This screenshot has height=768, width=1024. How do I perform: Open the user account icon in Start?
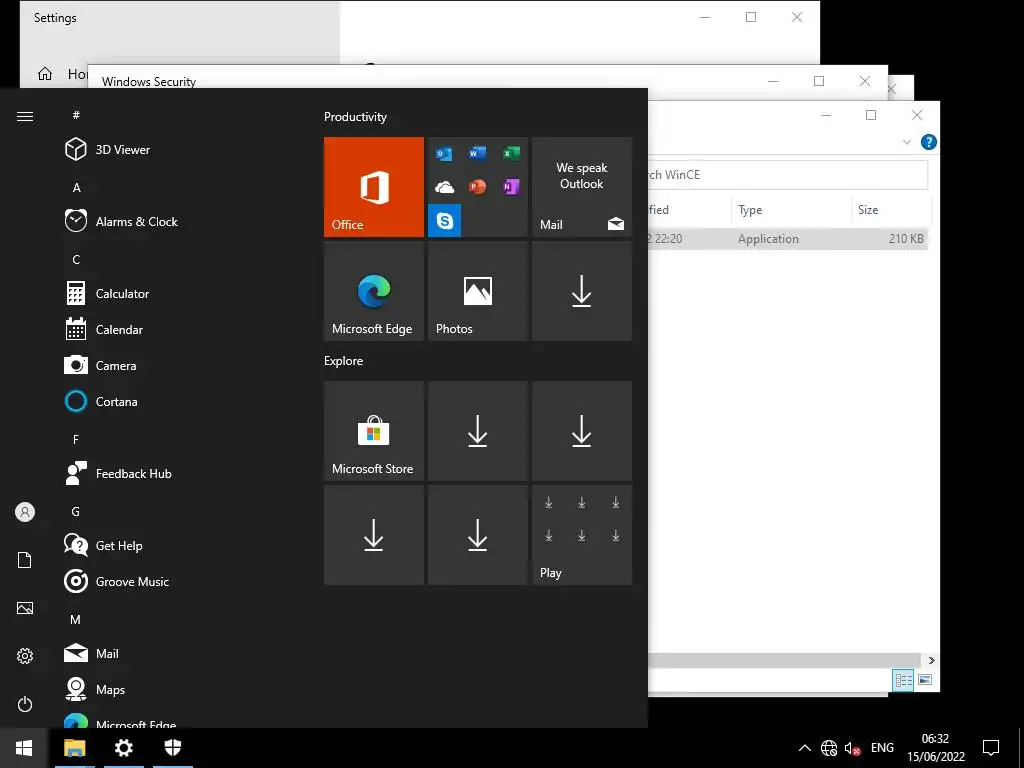click(x=25, y=512)
